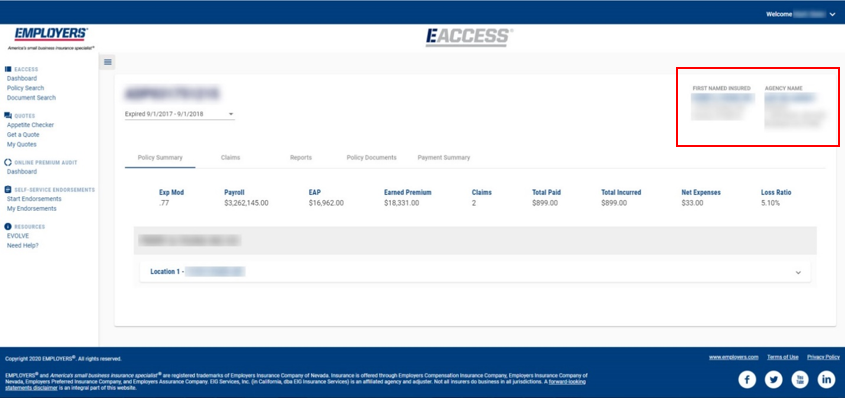The image size is (845, 399).
Task: Open Appetite Checker link
Action: (30, 125)
